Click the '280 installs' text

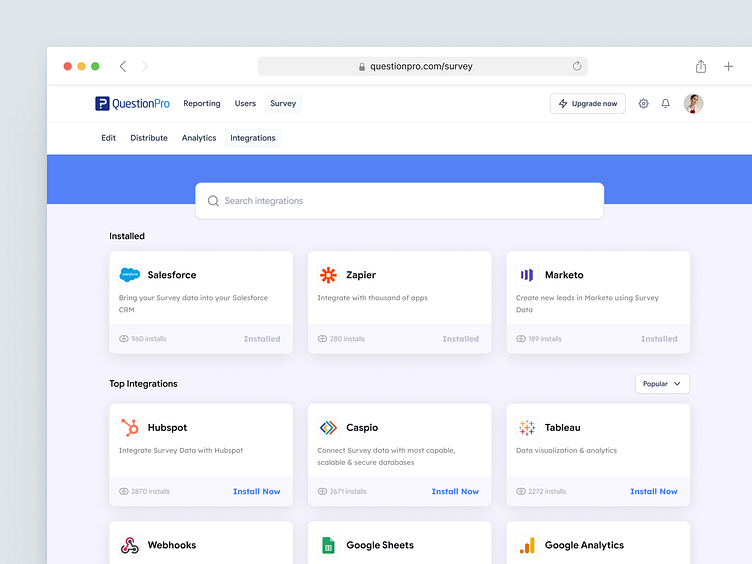[347, 339]
